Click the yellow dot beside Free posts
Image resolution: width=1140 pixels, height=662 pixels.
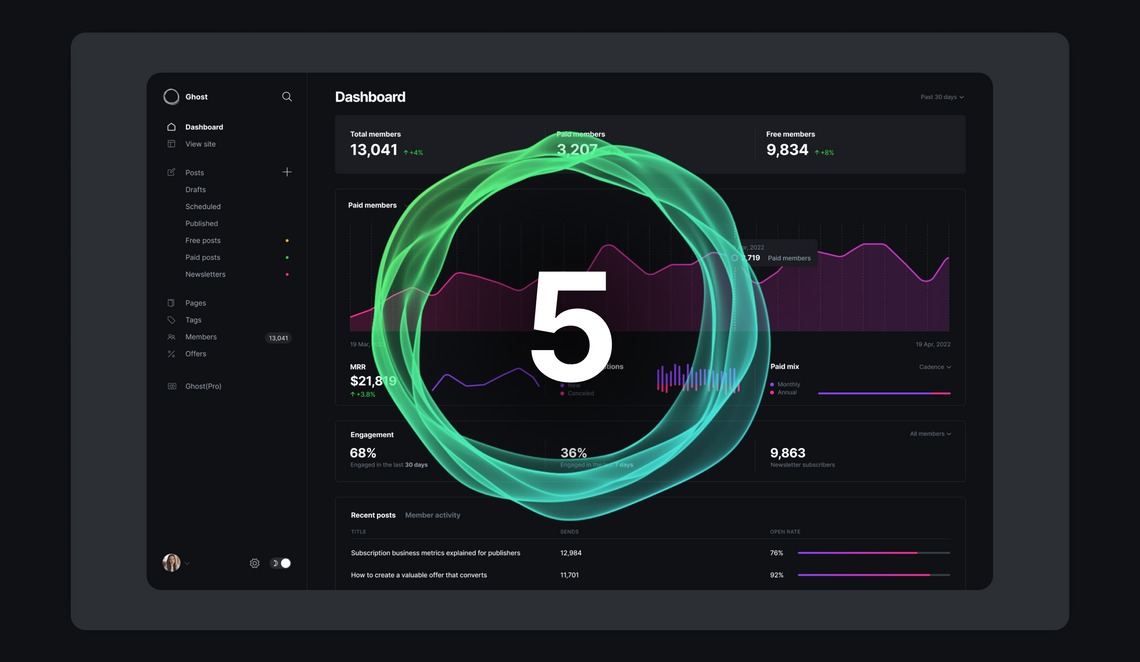click(286, 240)
